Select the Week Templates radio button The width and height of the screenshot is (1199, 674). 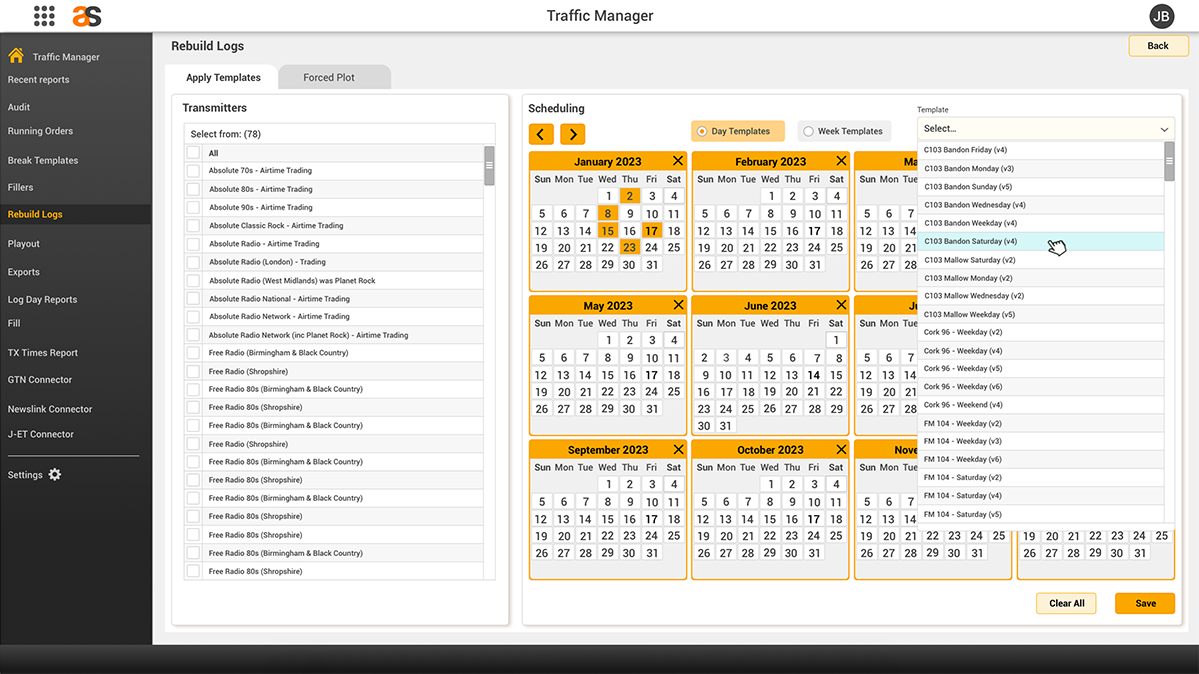pos(808,132)
